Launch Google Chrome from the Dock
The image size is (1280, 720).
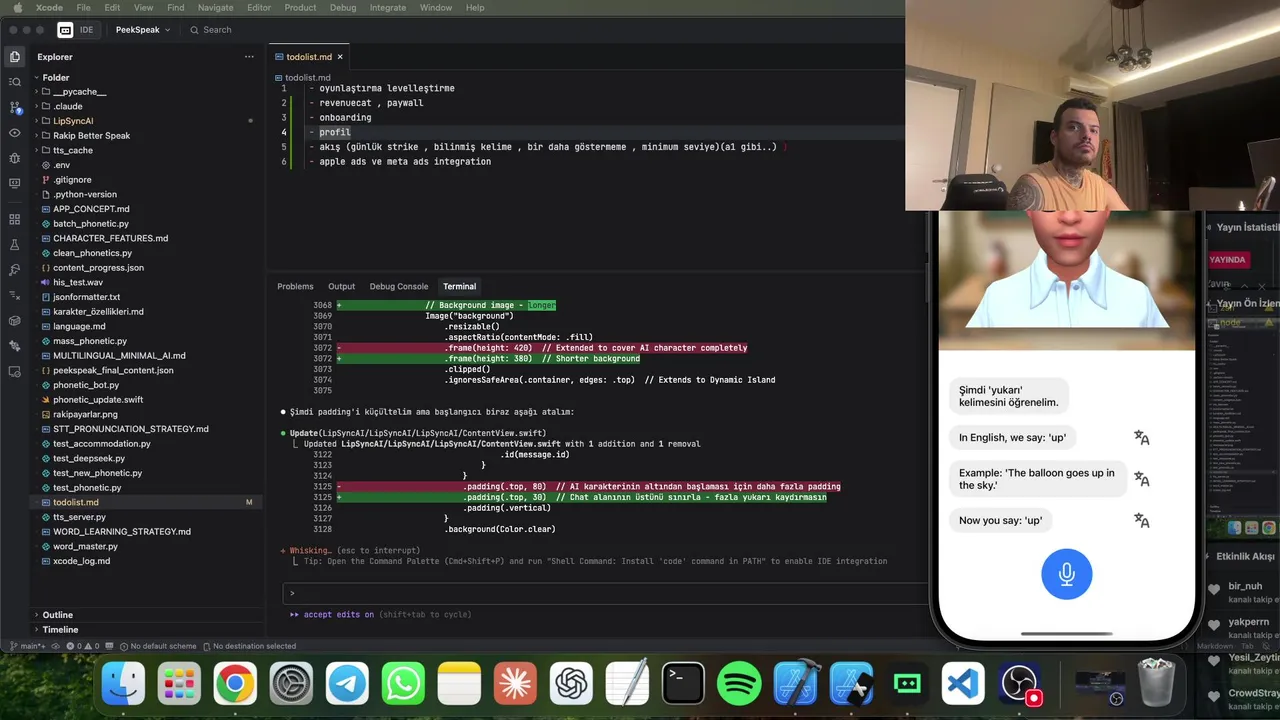tap(235, 684)
